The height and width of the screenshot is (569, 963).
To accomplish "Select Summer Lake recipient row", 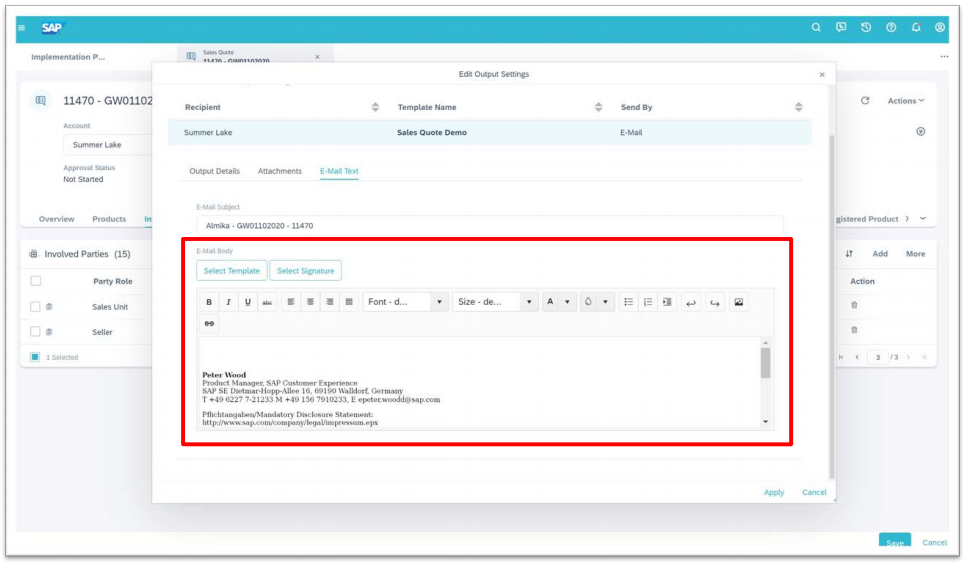I will [x=489, y=133].
